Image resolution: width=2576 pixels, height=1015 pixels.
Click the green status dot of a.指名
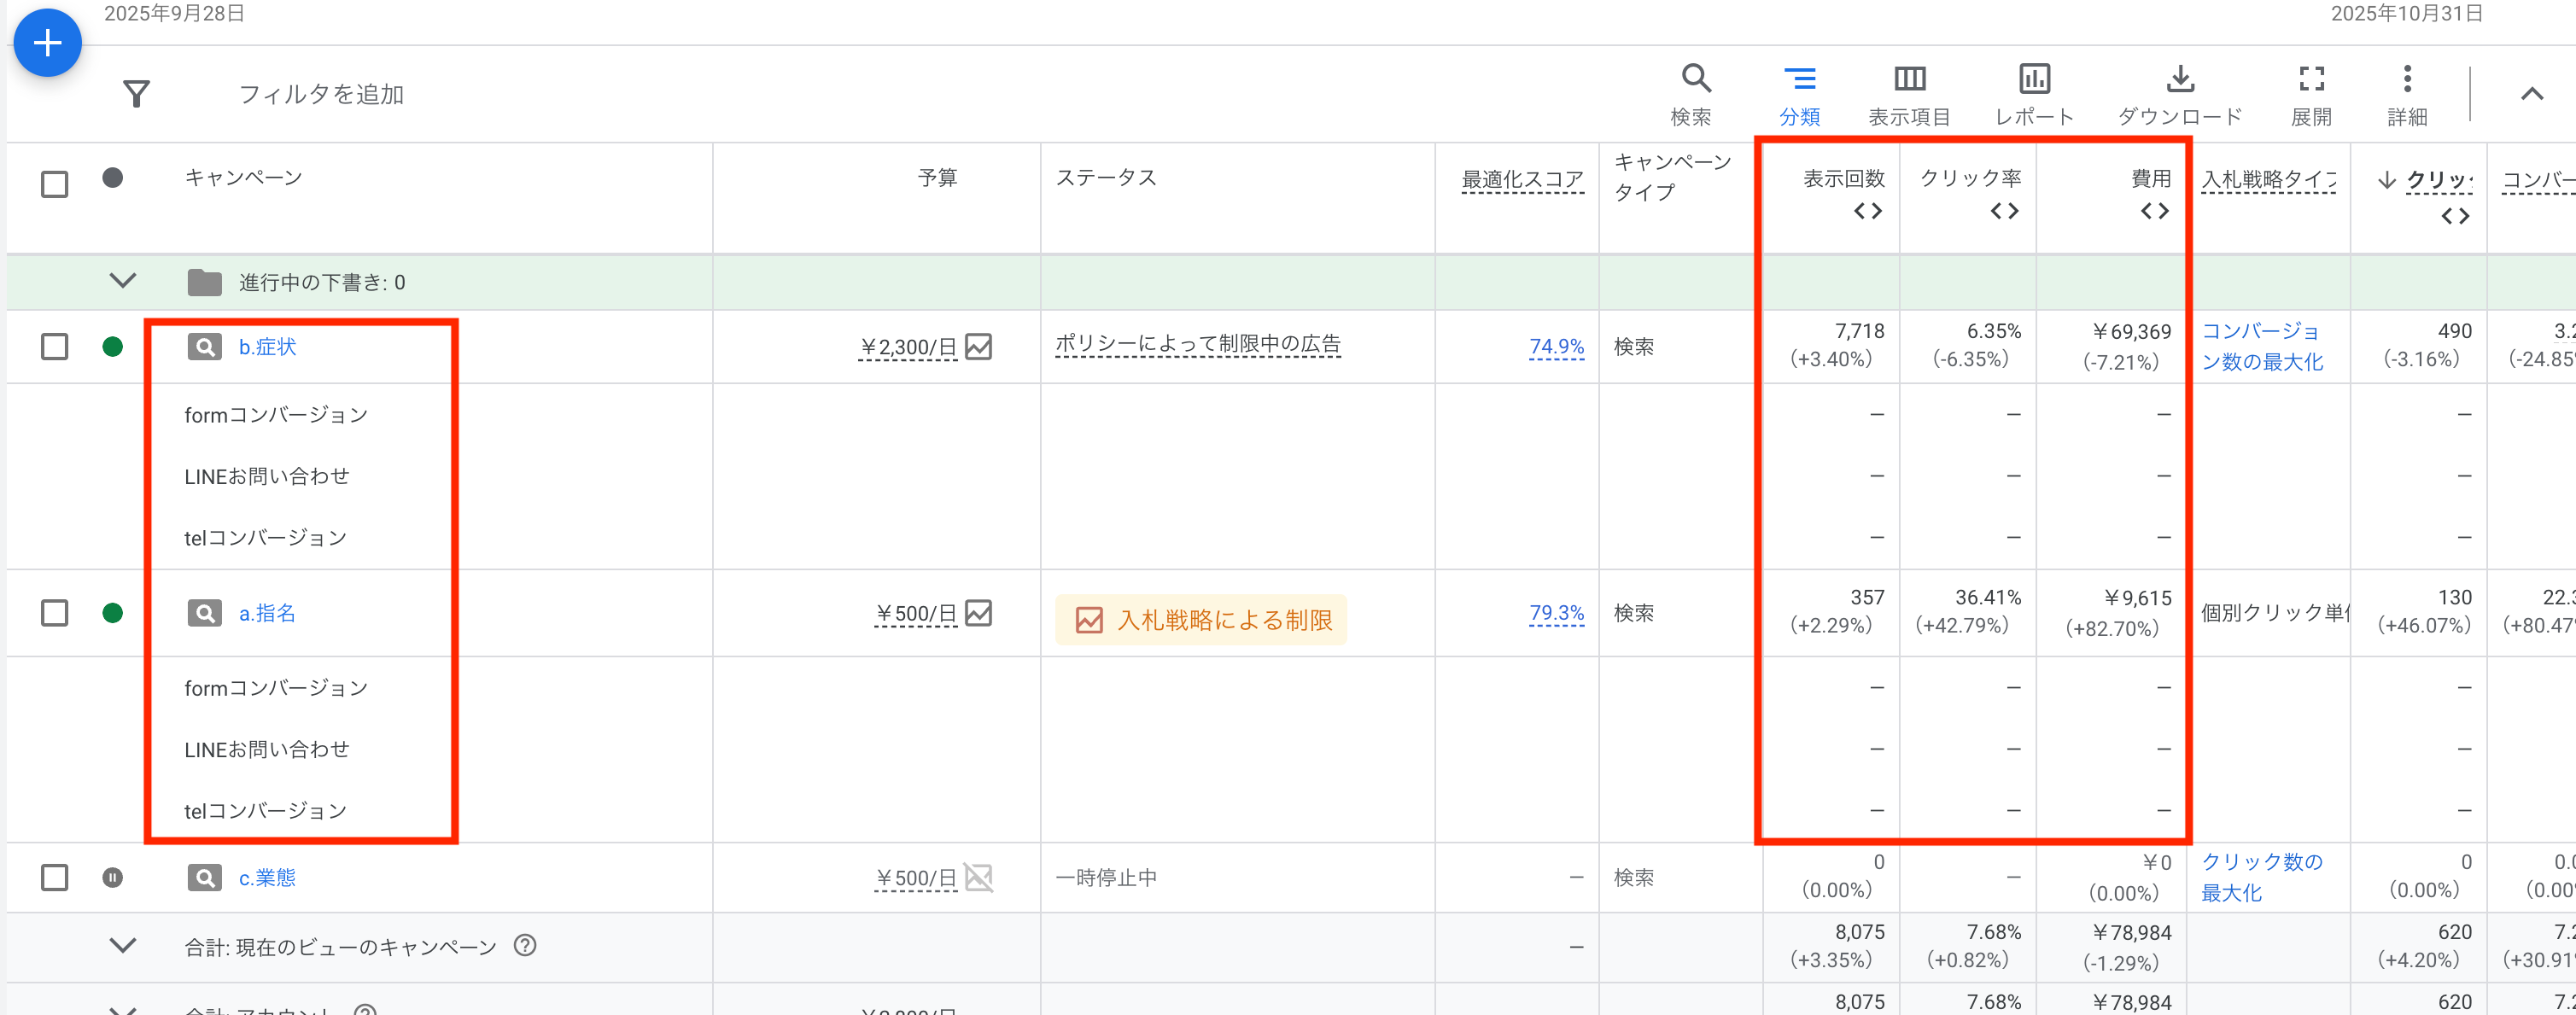pyautogui.click(x=113, y=613)
